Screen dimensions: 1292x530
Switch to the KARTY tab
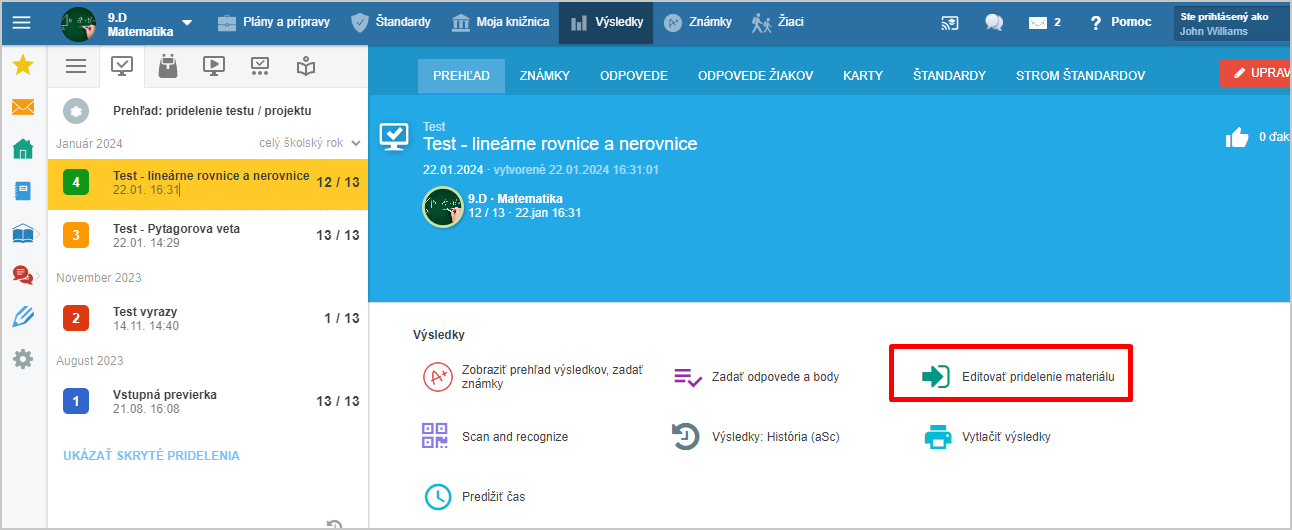(x=863, y=75)
